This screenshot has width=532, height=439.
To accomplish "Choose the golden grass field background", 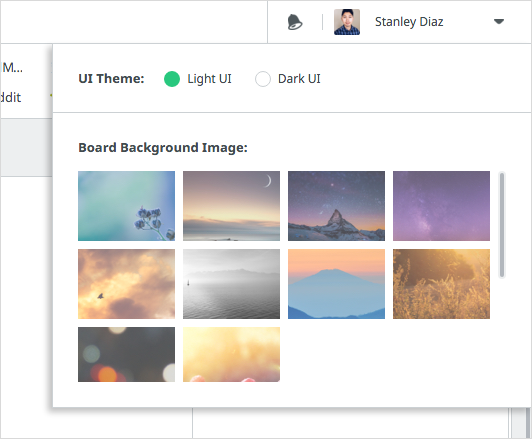I will (441, 284).
